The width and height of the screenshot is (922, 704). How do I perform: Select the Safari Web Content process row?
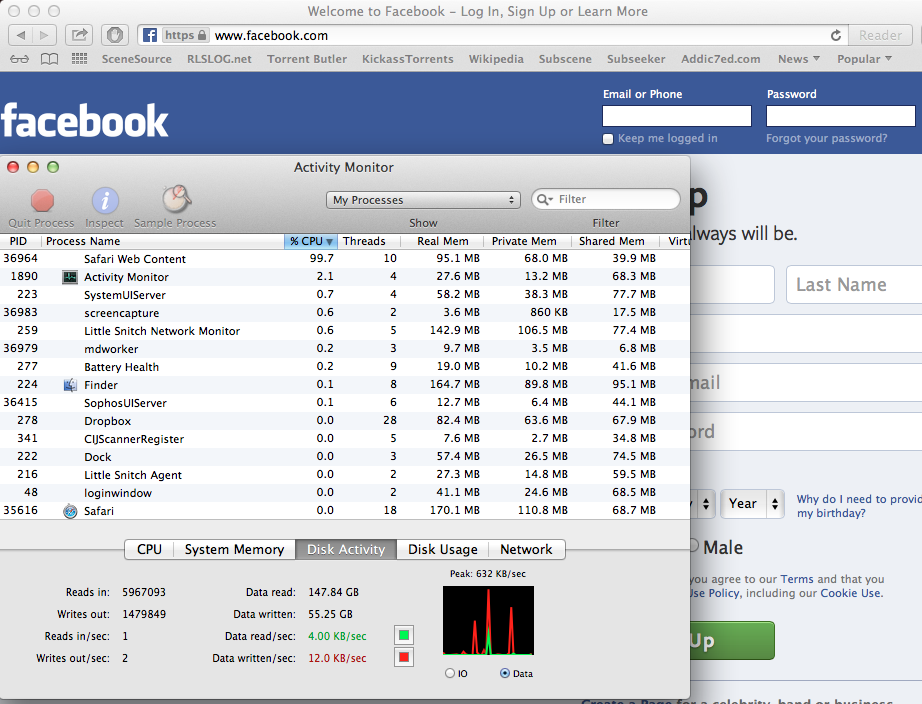[345, 259]
